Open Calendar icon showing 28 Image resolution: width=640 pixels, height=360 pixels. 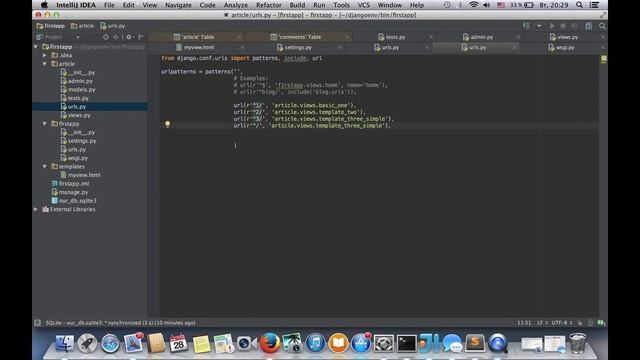pos(178,343)
